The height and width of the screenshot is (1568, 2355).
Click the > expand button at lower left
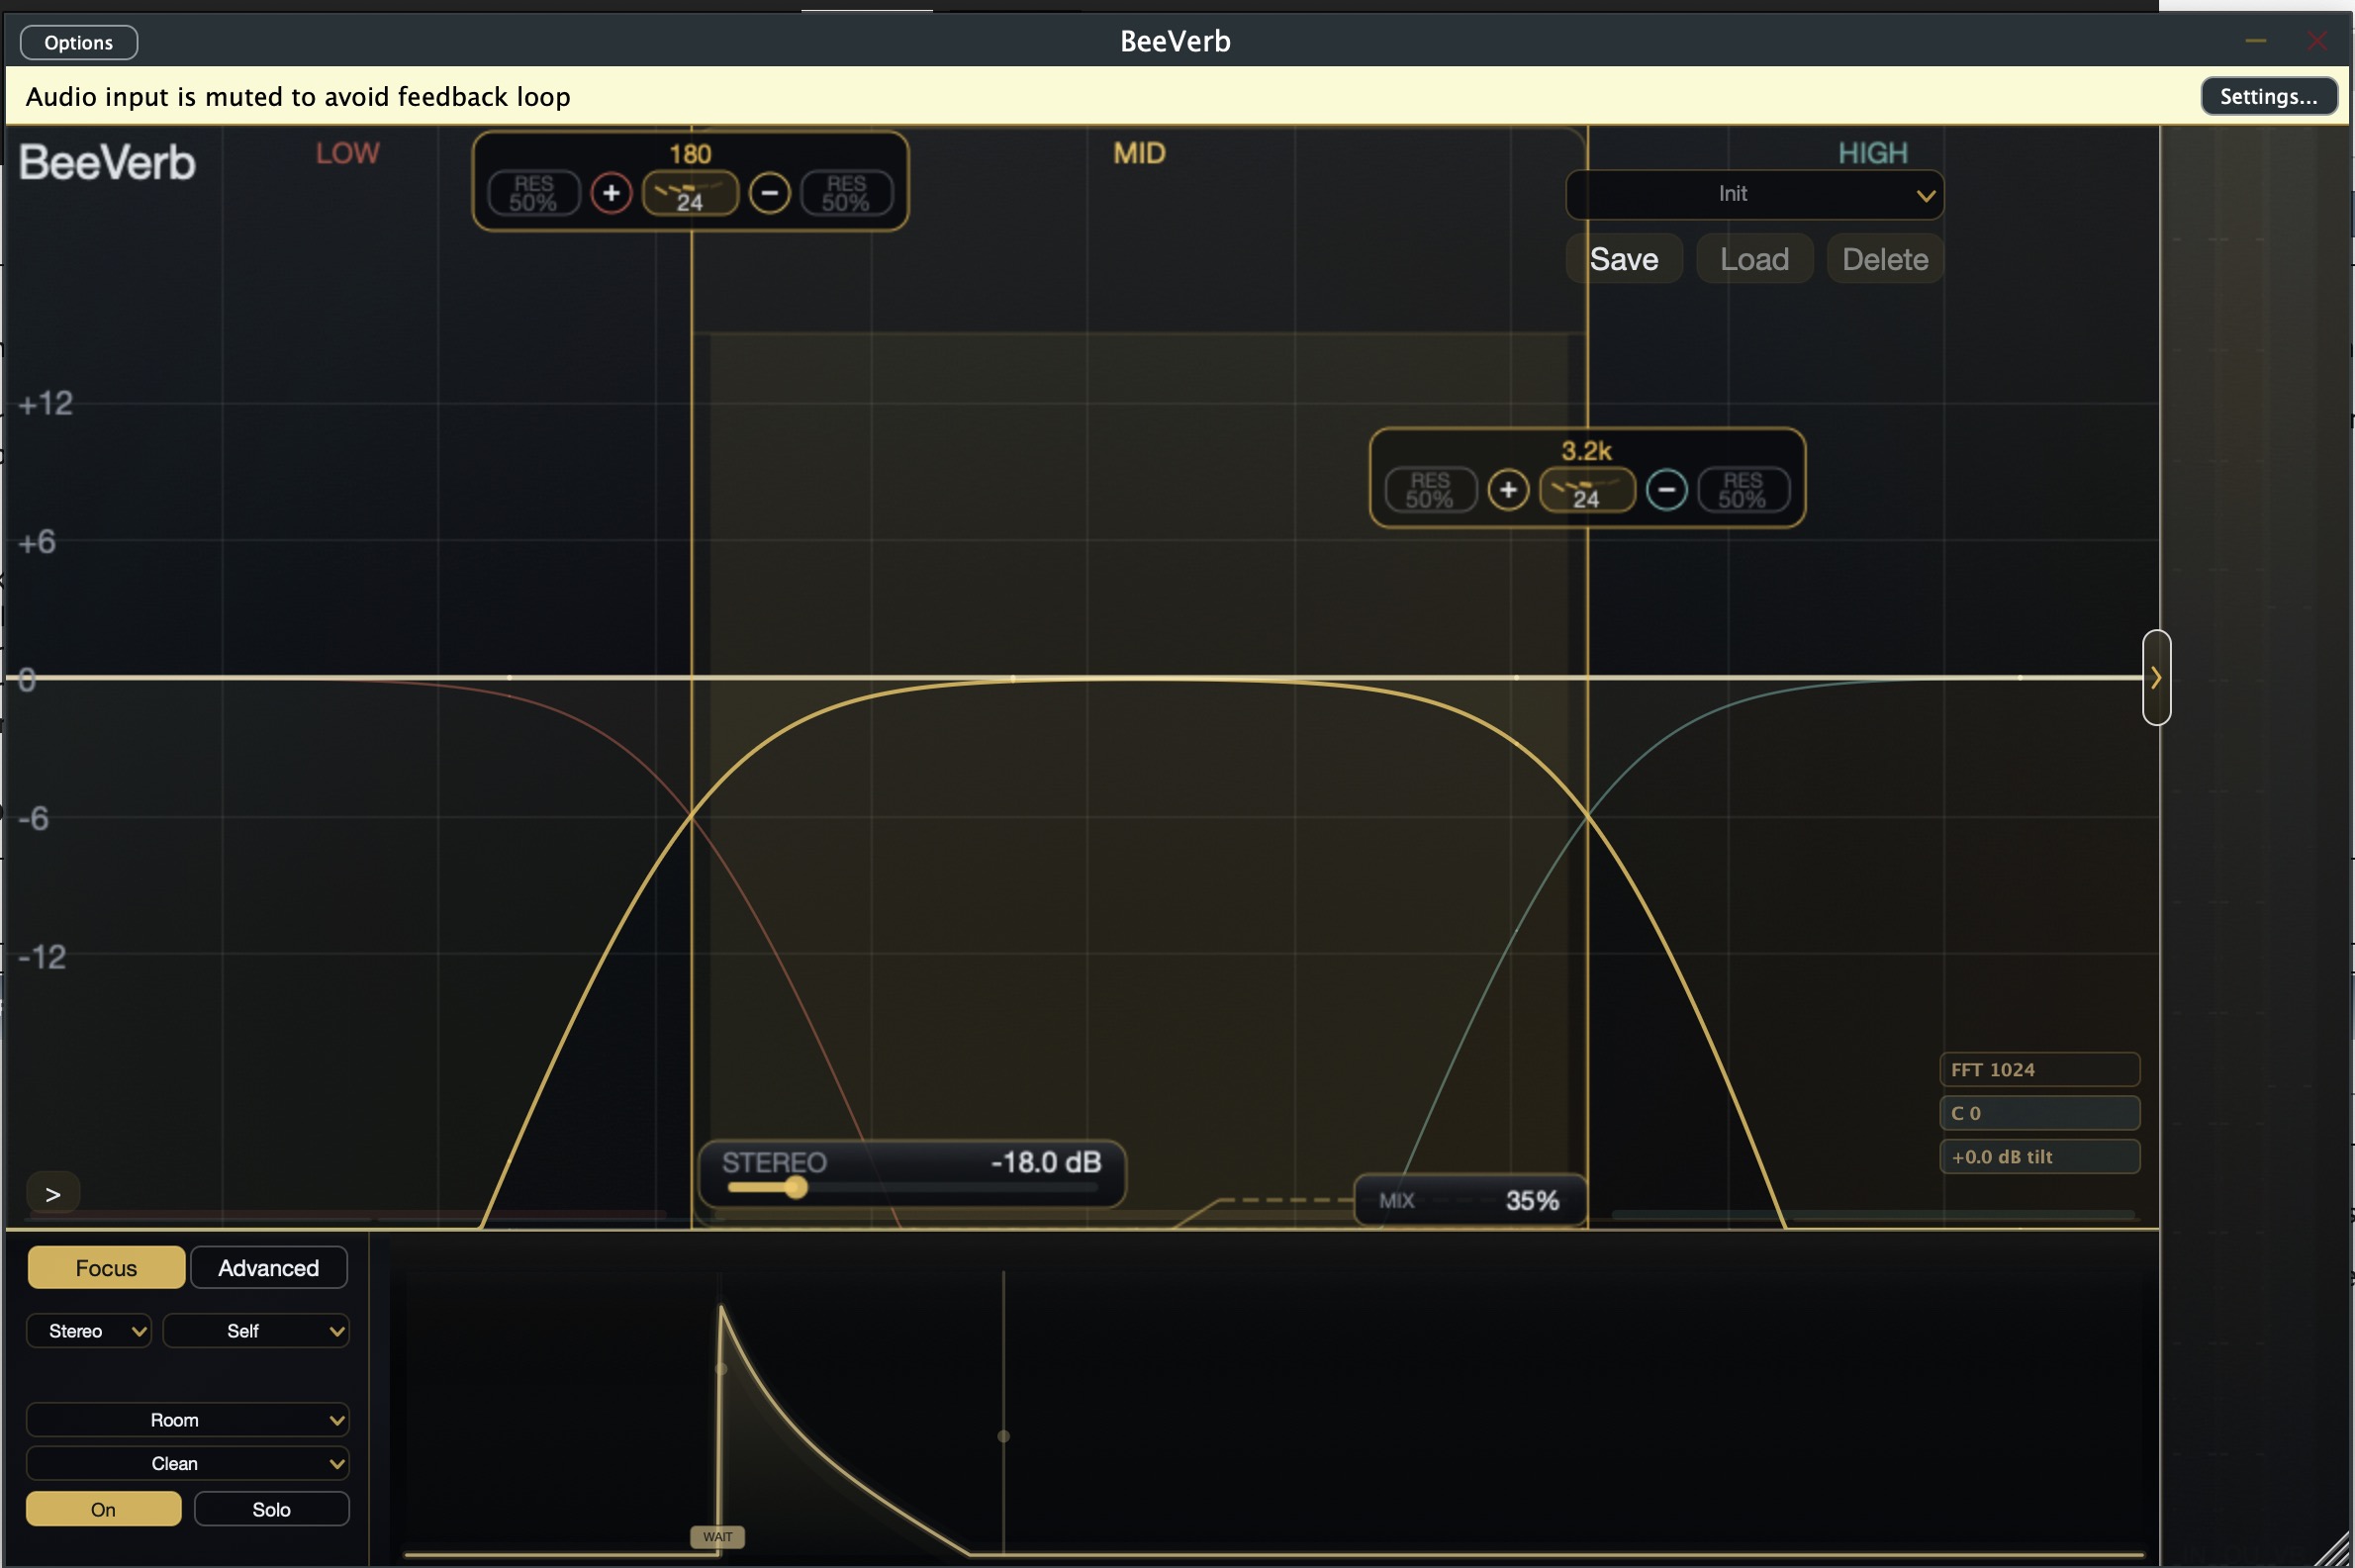[53, 1194]
